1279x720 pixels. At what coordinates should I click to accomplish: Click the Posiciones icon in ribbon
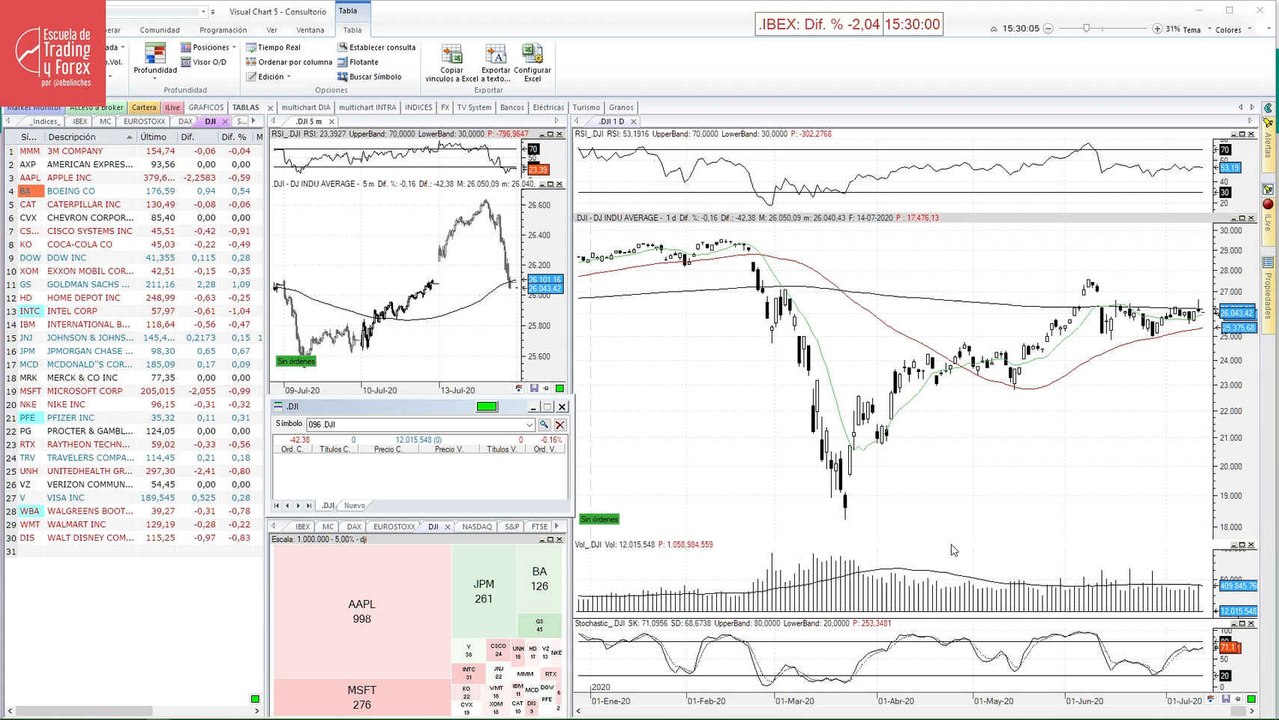185,47
